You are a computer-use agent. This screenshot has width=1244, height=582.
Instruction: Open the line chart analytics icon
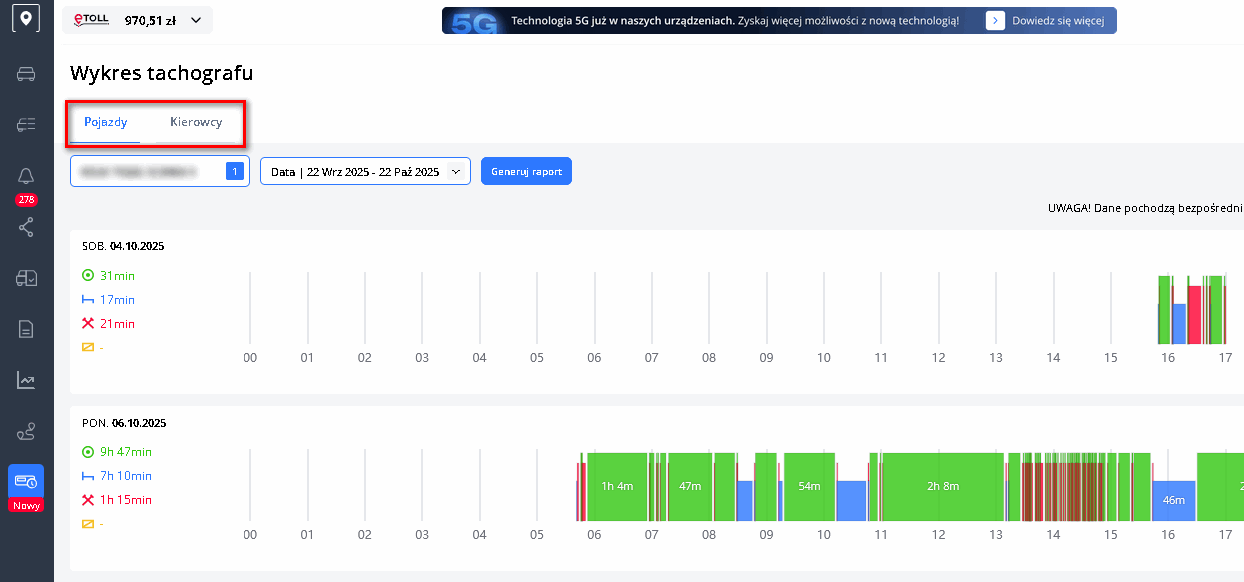tap(26, 380)
